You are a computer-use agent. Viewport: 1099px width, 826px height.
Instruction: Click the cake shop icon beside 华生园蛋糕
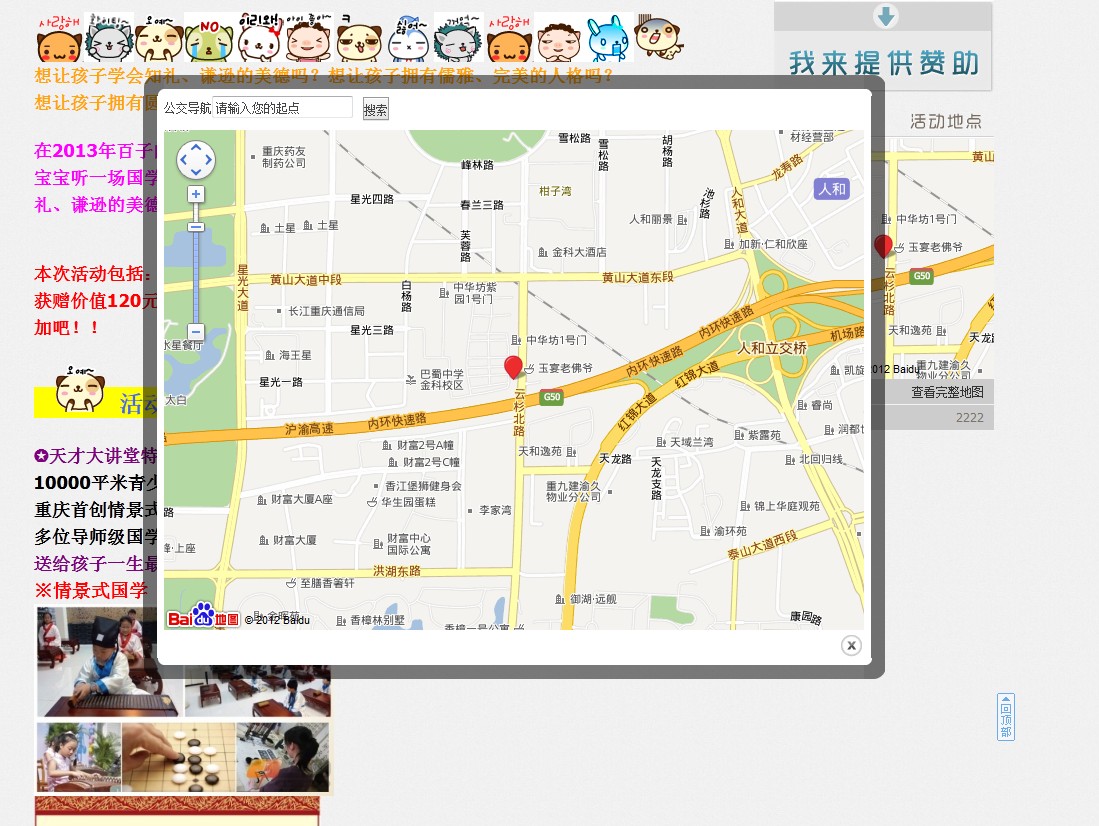372,502
